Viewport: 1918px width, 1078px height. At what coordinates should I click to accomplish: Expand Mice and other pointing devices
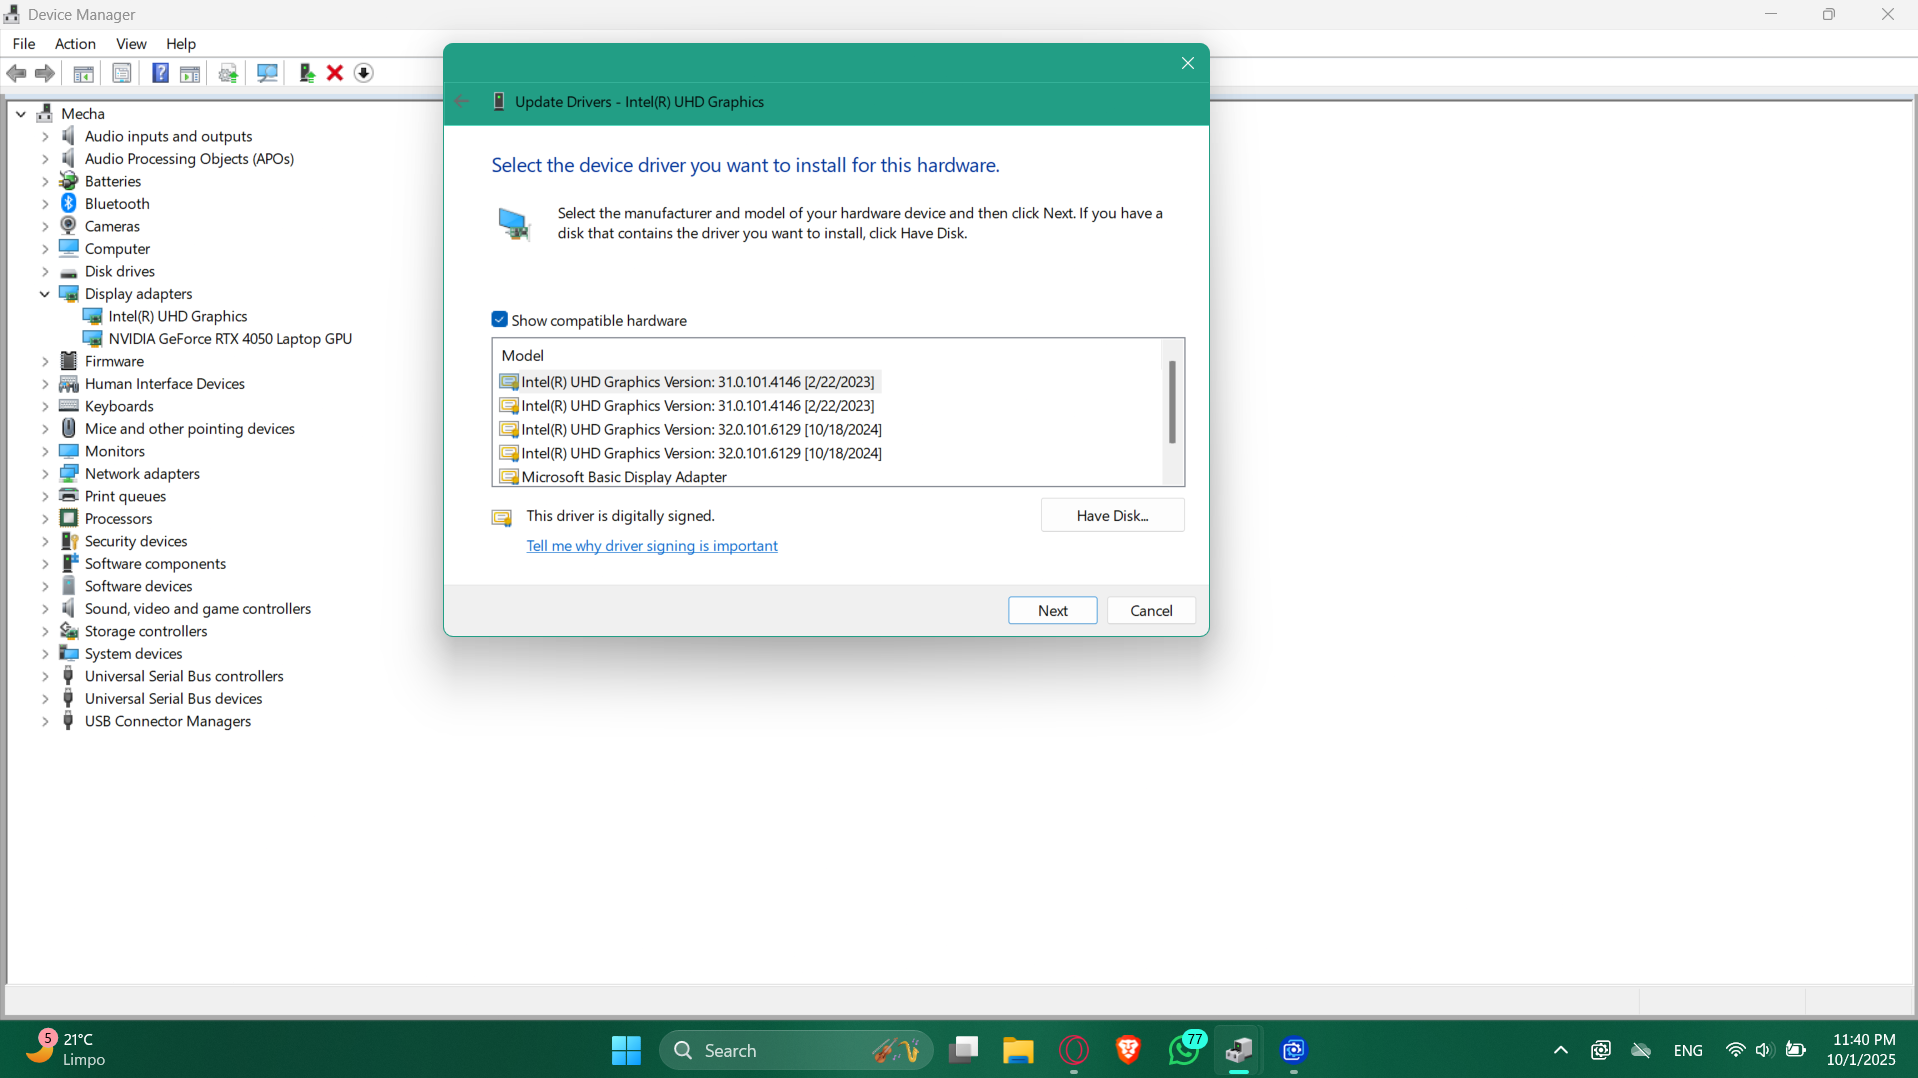pyautogui.click(x=45, y=429)
